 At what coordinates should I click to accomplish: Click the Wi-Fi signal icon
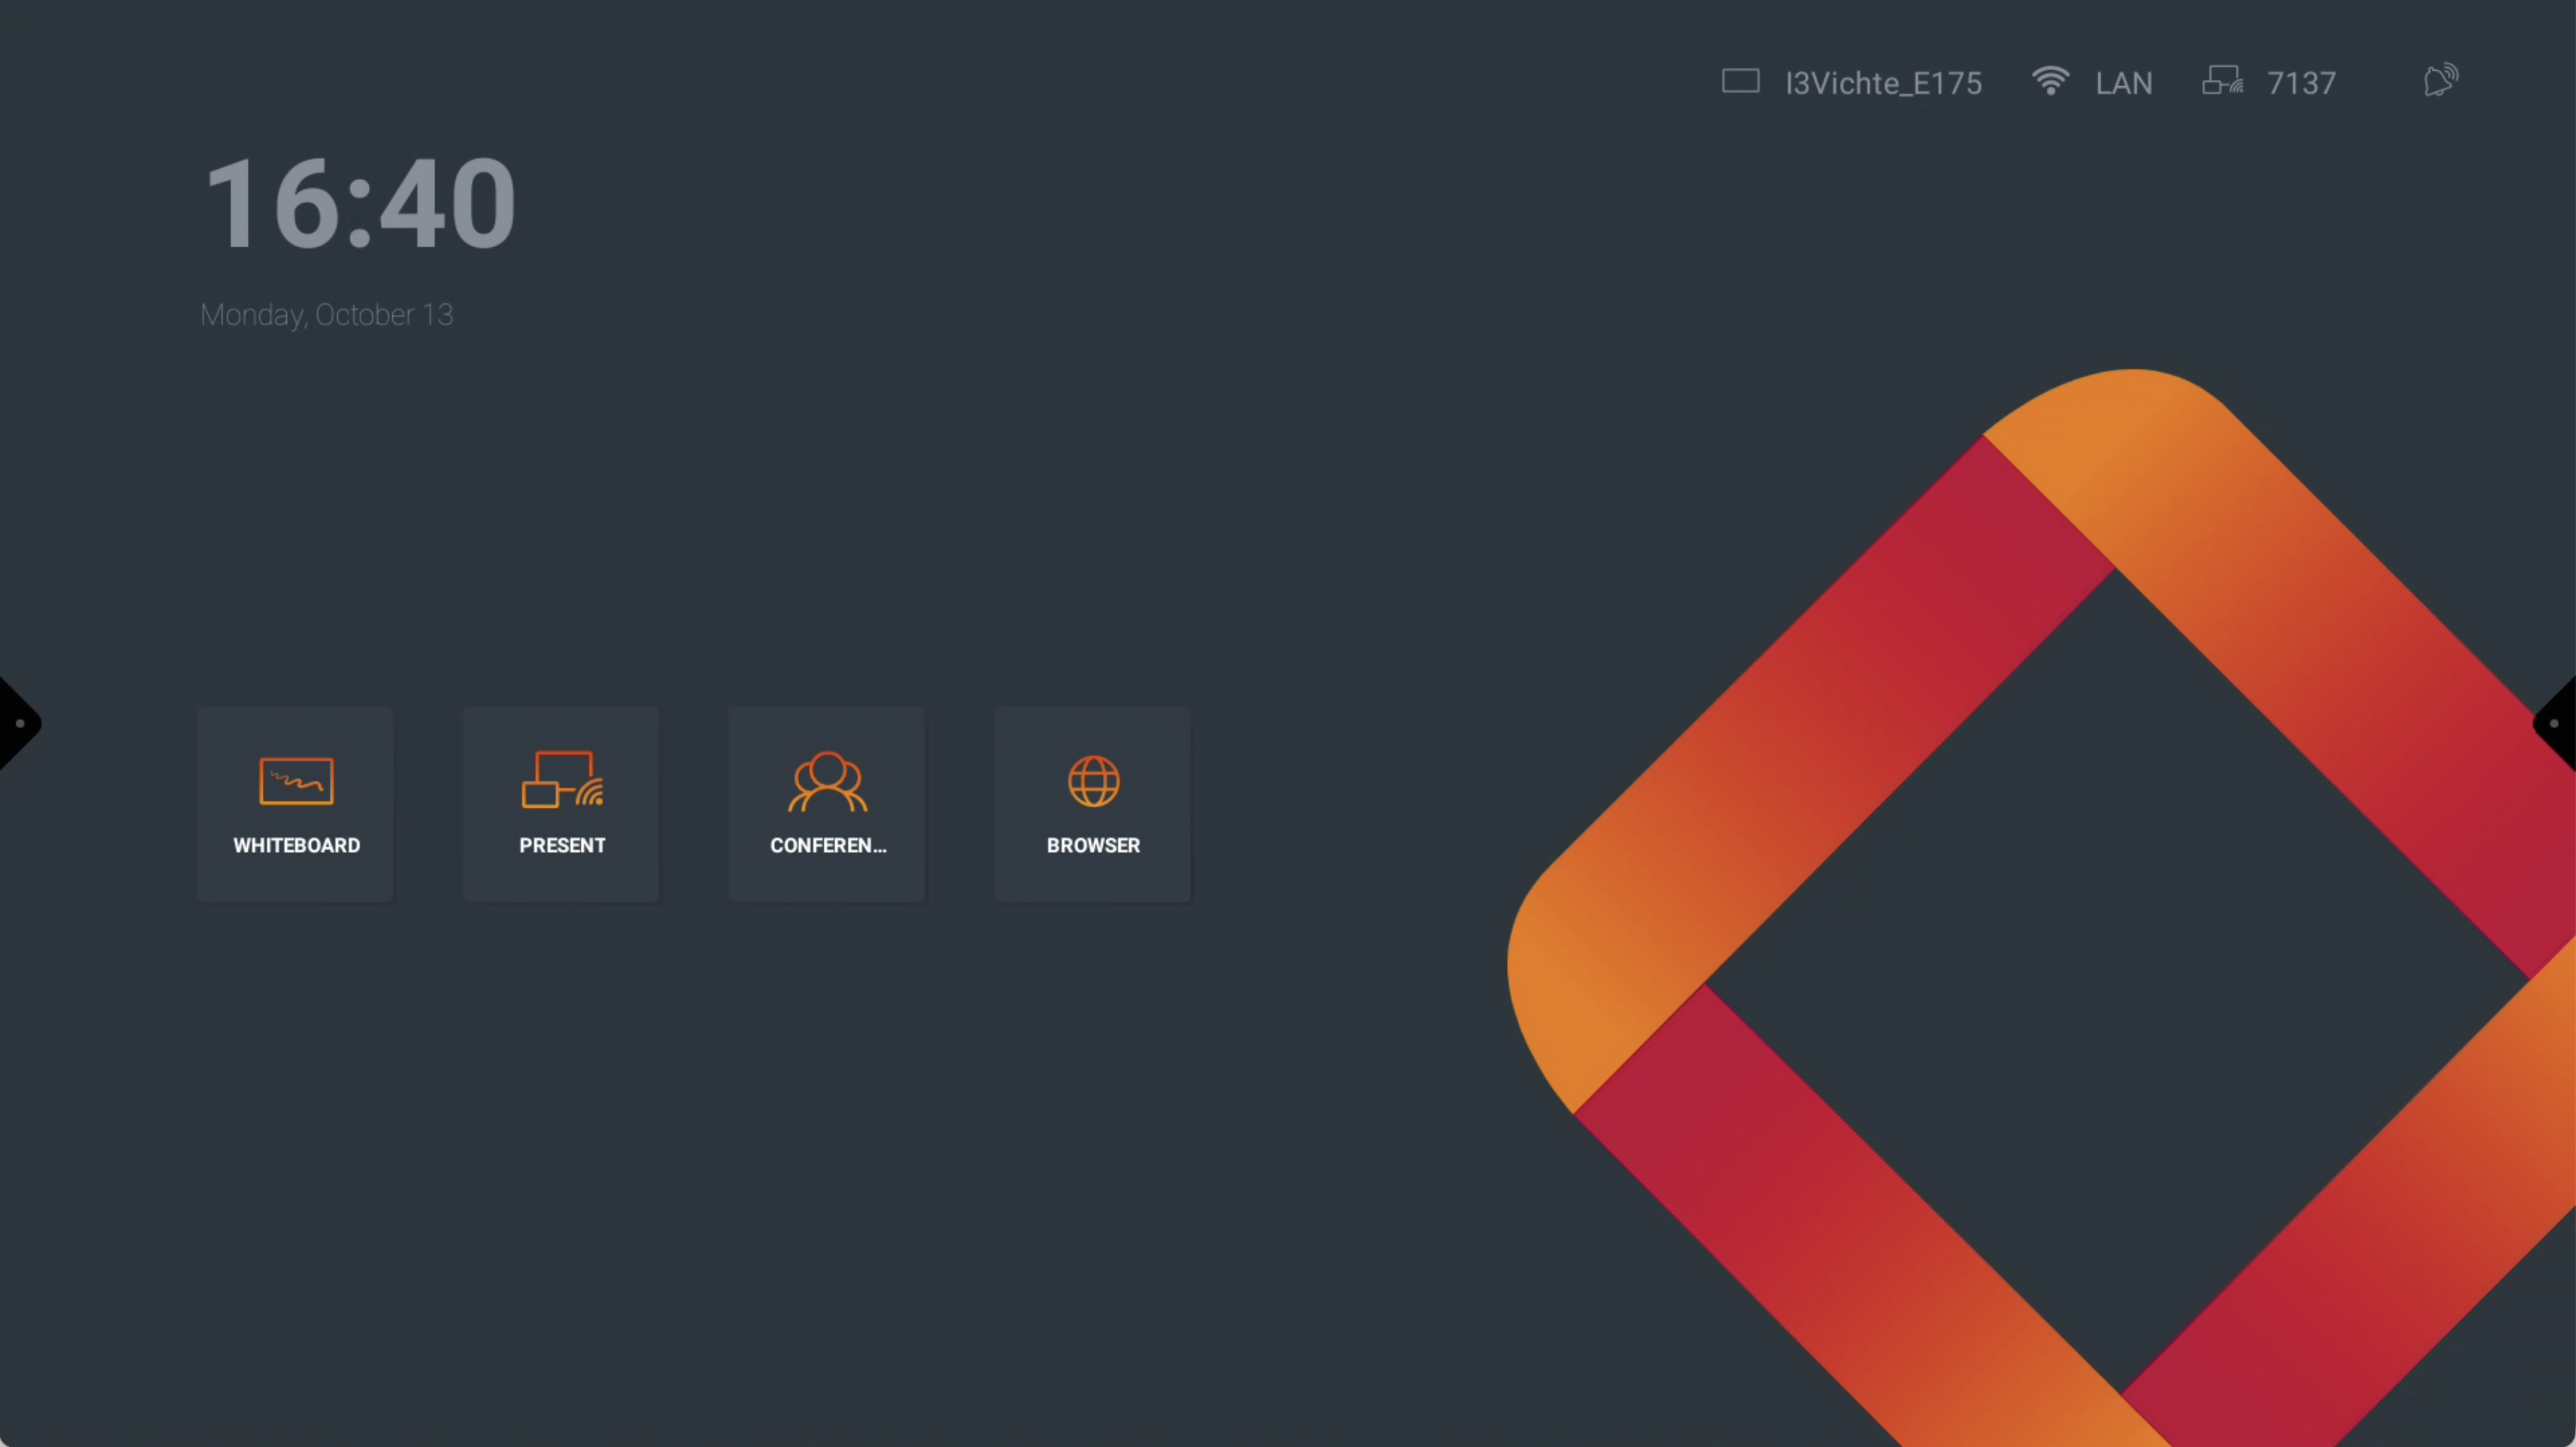click(x=2050, y=81)
